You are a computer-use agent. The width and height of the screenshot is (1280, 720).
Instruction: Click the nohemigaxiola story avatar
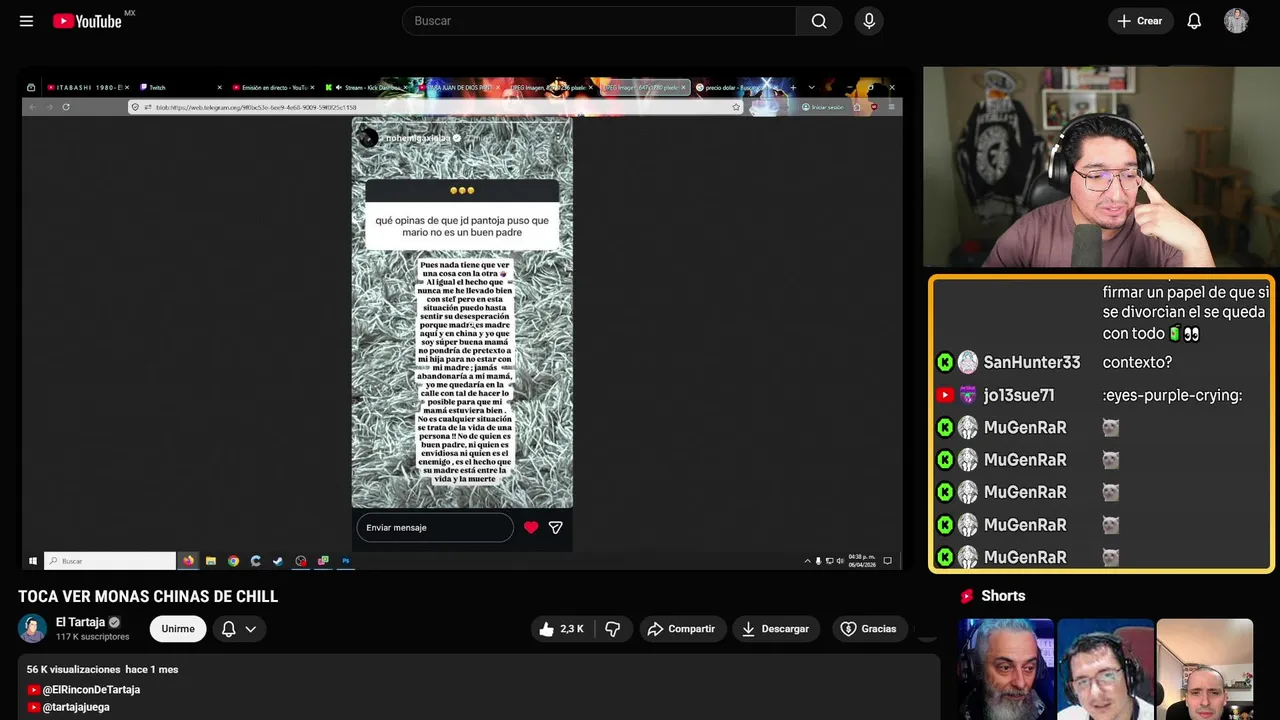[x=368, y=138]
